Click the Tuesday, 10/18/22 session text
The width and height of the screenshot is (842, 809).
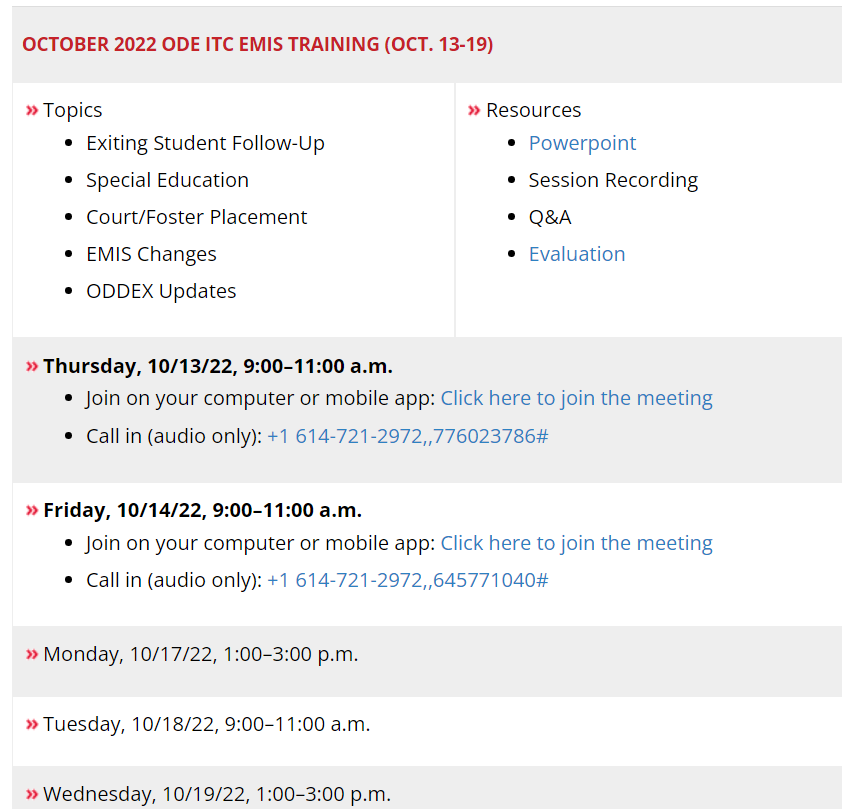coord(206,724)
